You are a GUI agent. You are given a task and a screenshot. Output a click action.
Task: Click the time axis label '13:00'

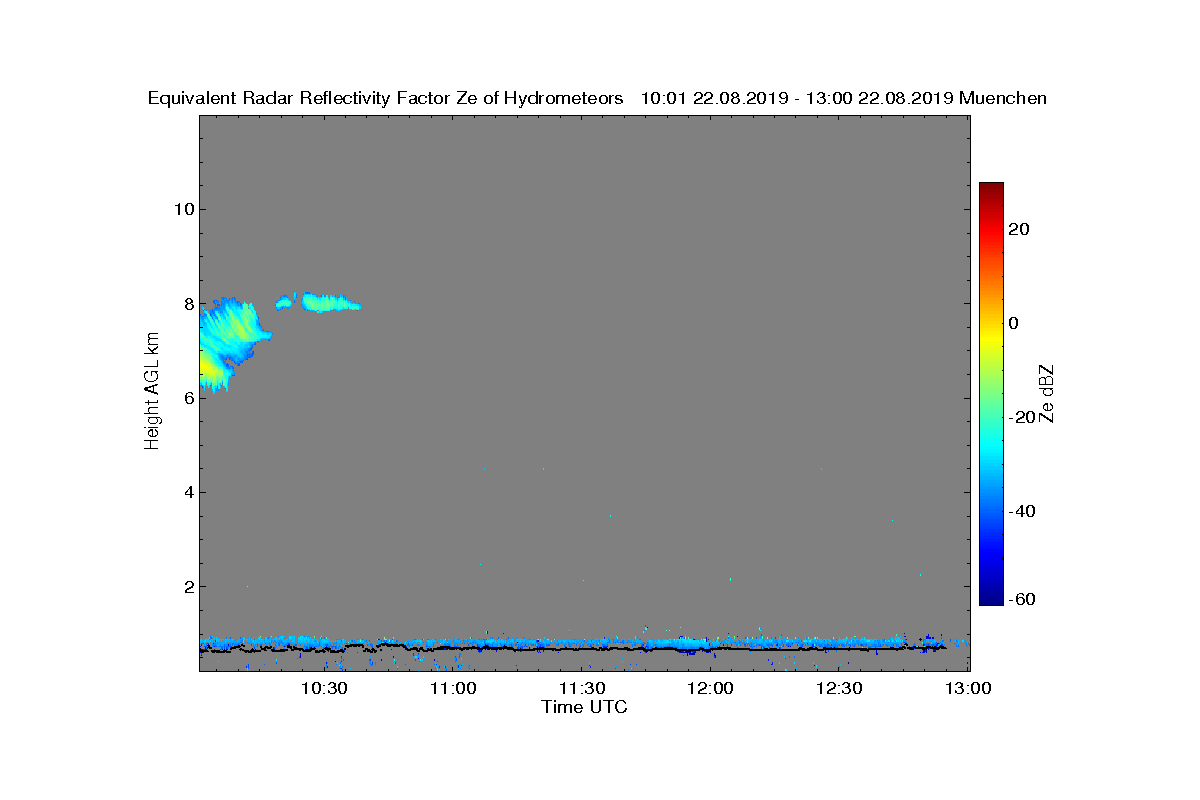click(x=968, y=689)
